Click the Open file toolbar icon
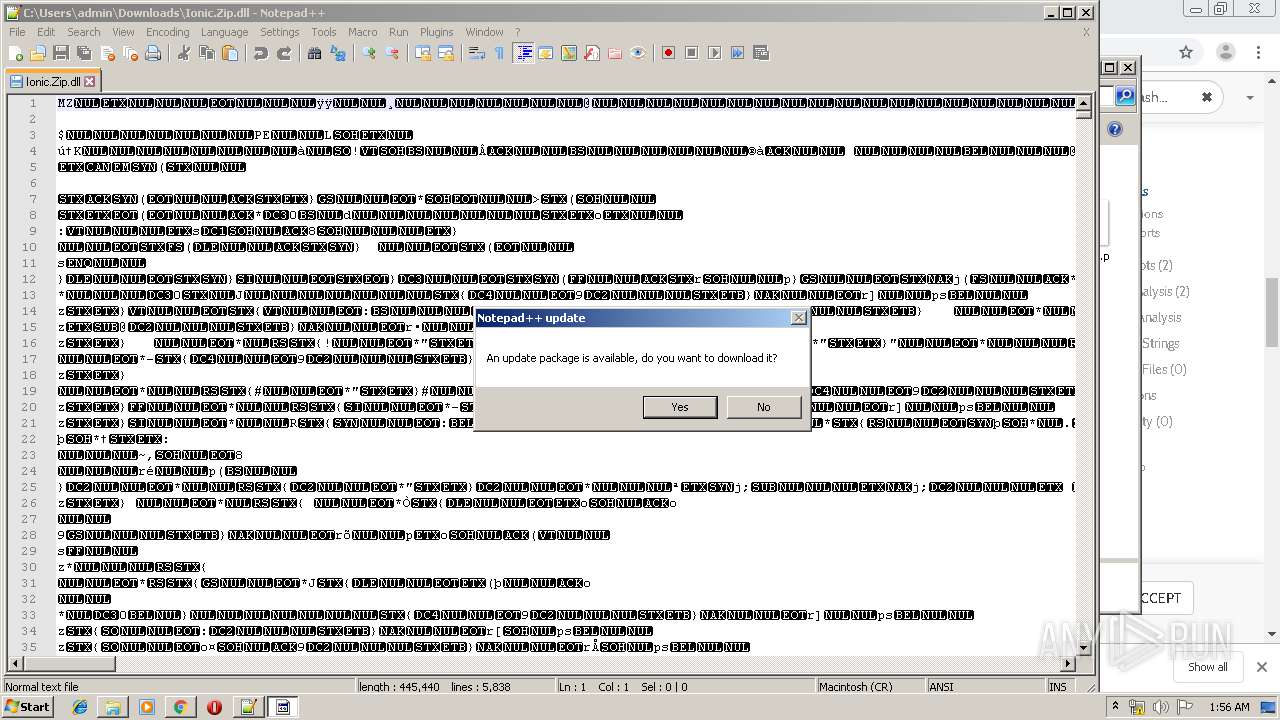The image size is (1280, 720). click(38, 53)
